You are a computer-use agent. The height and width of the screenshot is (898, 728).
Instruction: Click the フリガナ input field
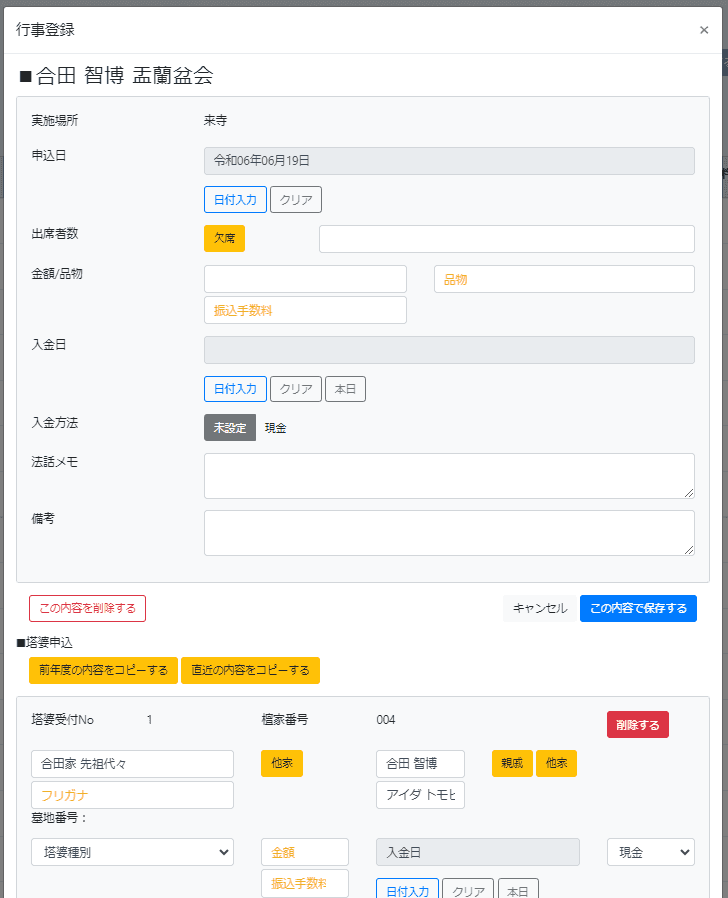(x=132, y=795)
